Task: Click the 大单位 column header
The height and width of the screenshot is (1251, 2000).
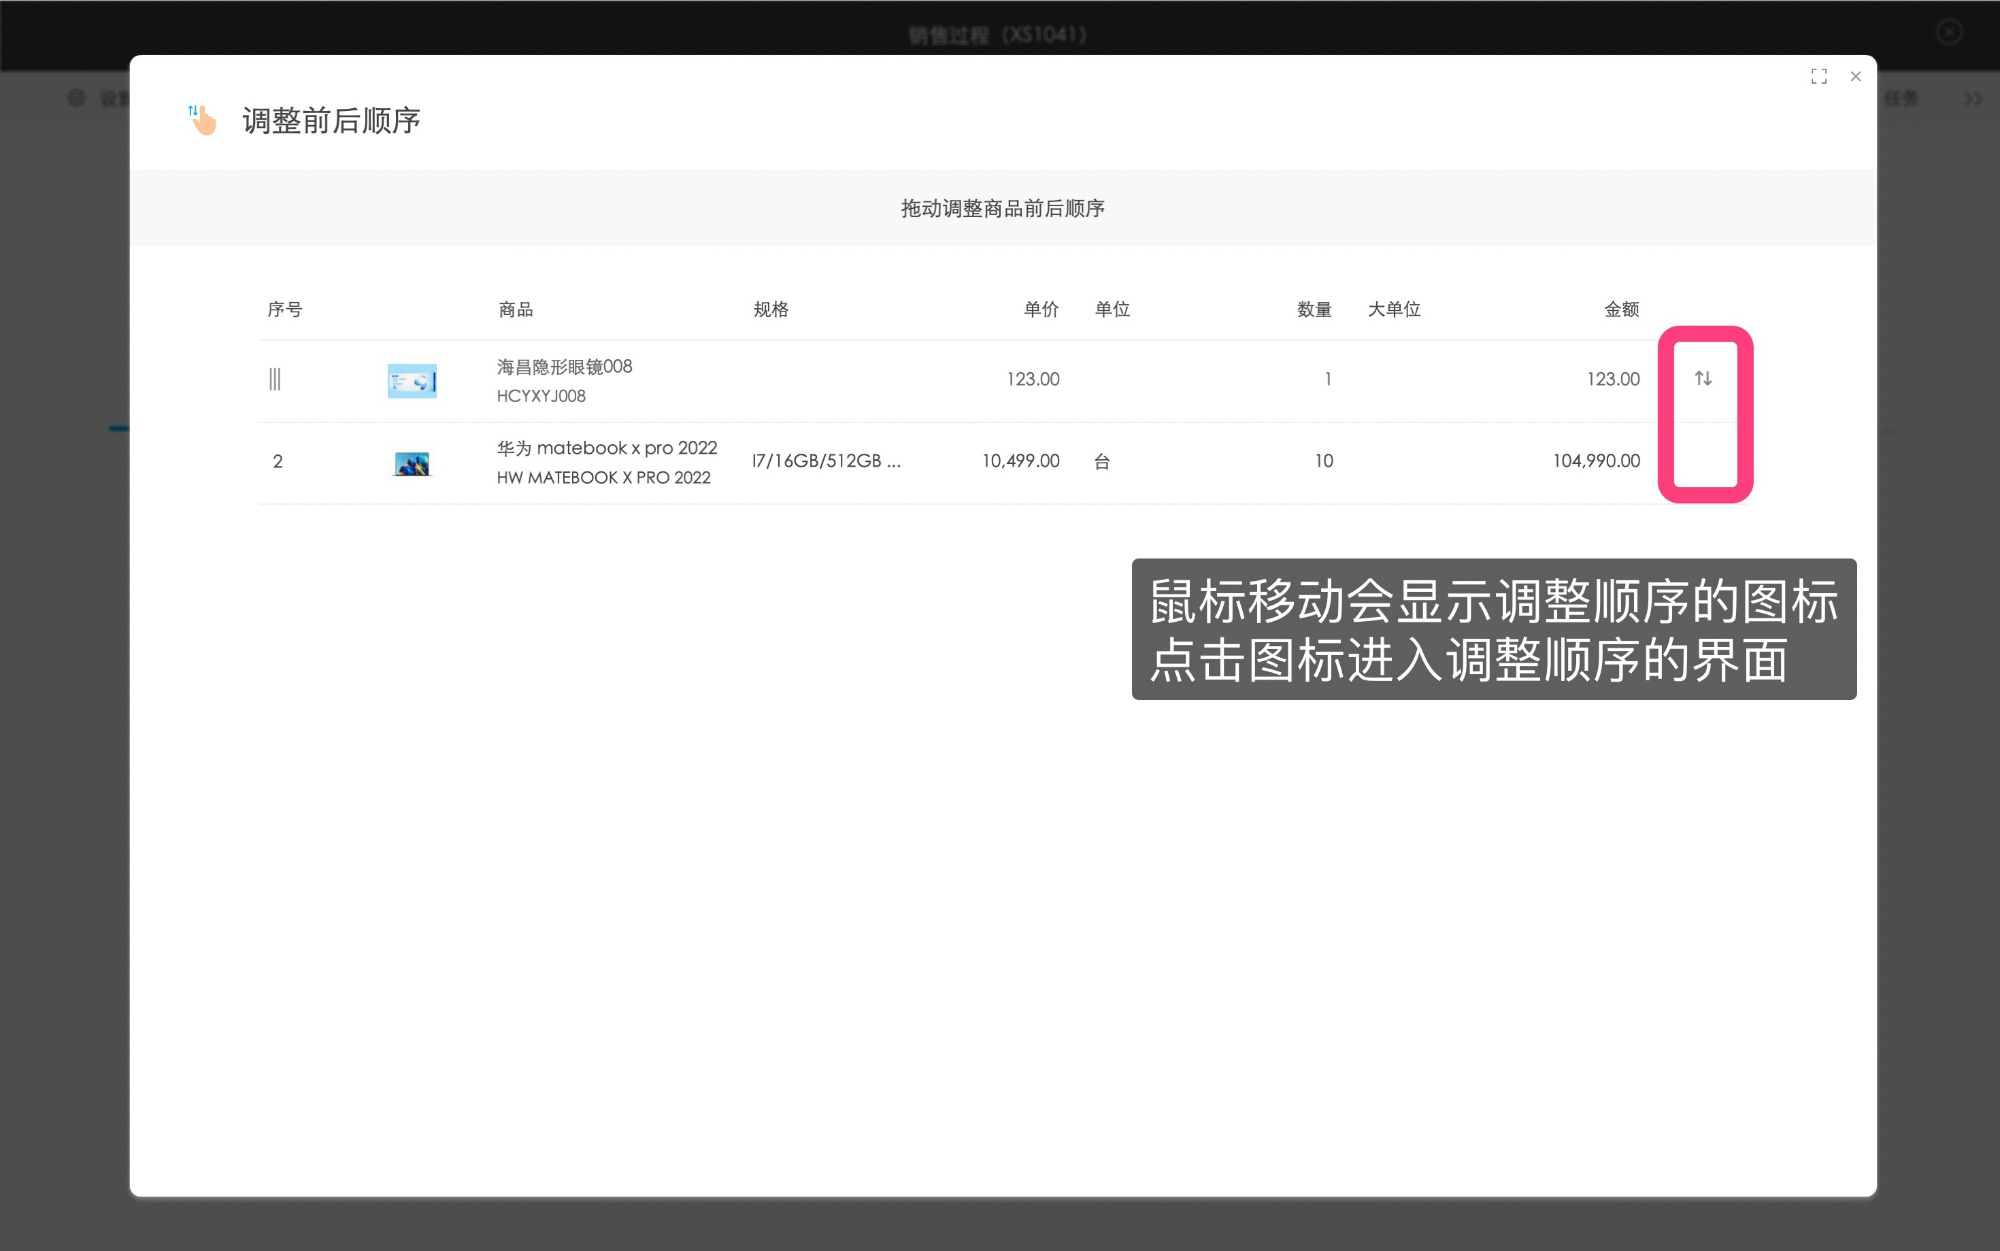Action: tap(1394, 309)
